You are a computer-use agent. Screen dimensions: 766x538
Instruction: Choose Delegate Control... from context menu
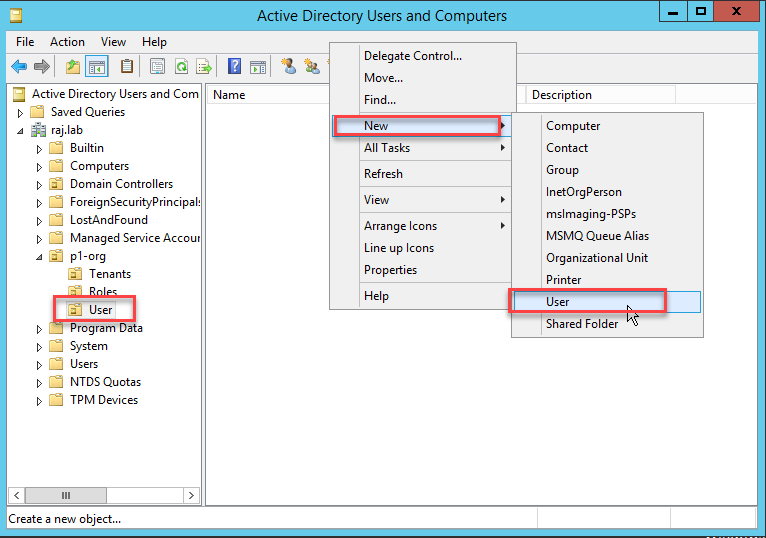(423, 56)
